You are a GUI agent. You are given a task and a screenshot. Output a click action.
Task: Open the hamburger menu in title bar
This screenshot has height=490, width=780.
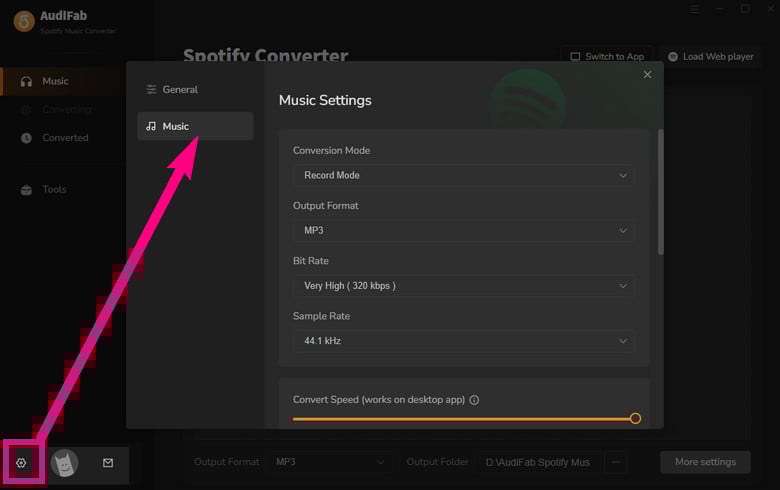pos(694,9)
